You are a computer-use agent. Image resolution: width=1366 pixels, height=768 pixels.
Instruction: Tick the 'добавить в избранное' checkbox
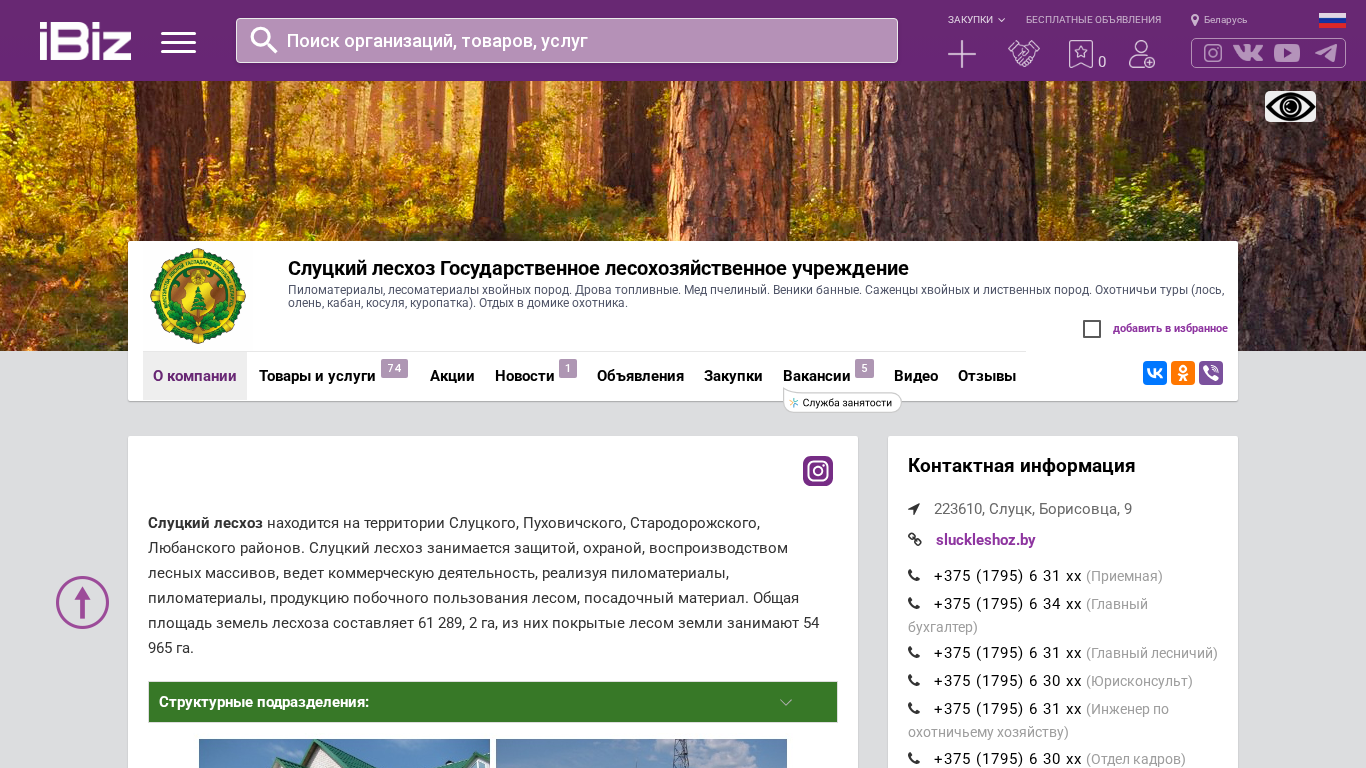click(1092, 329)
